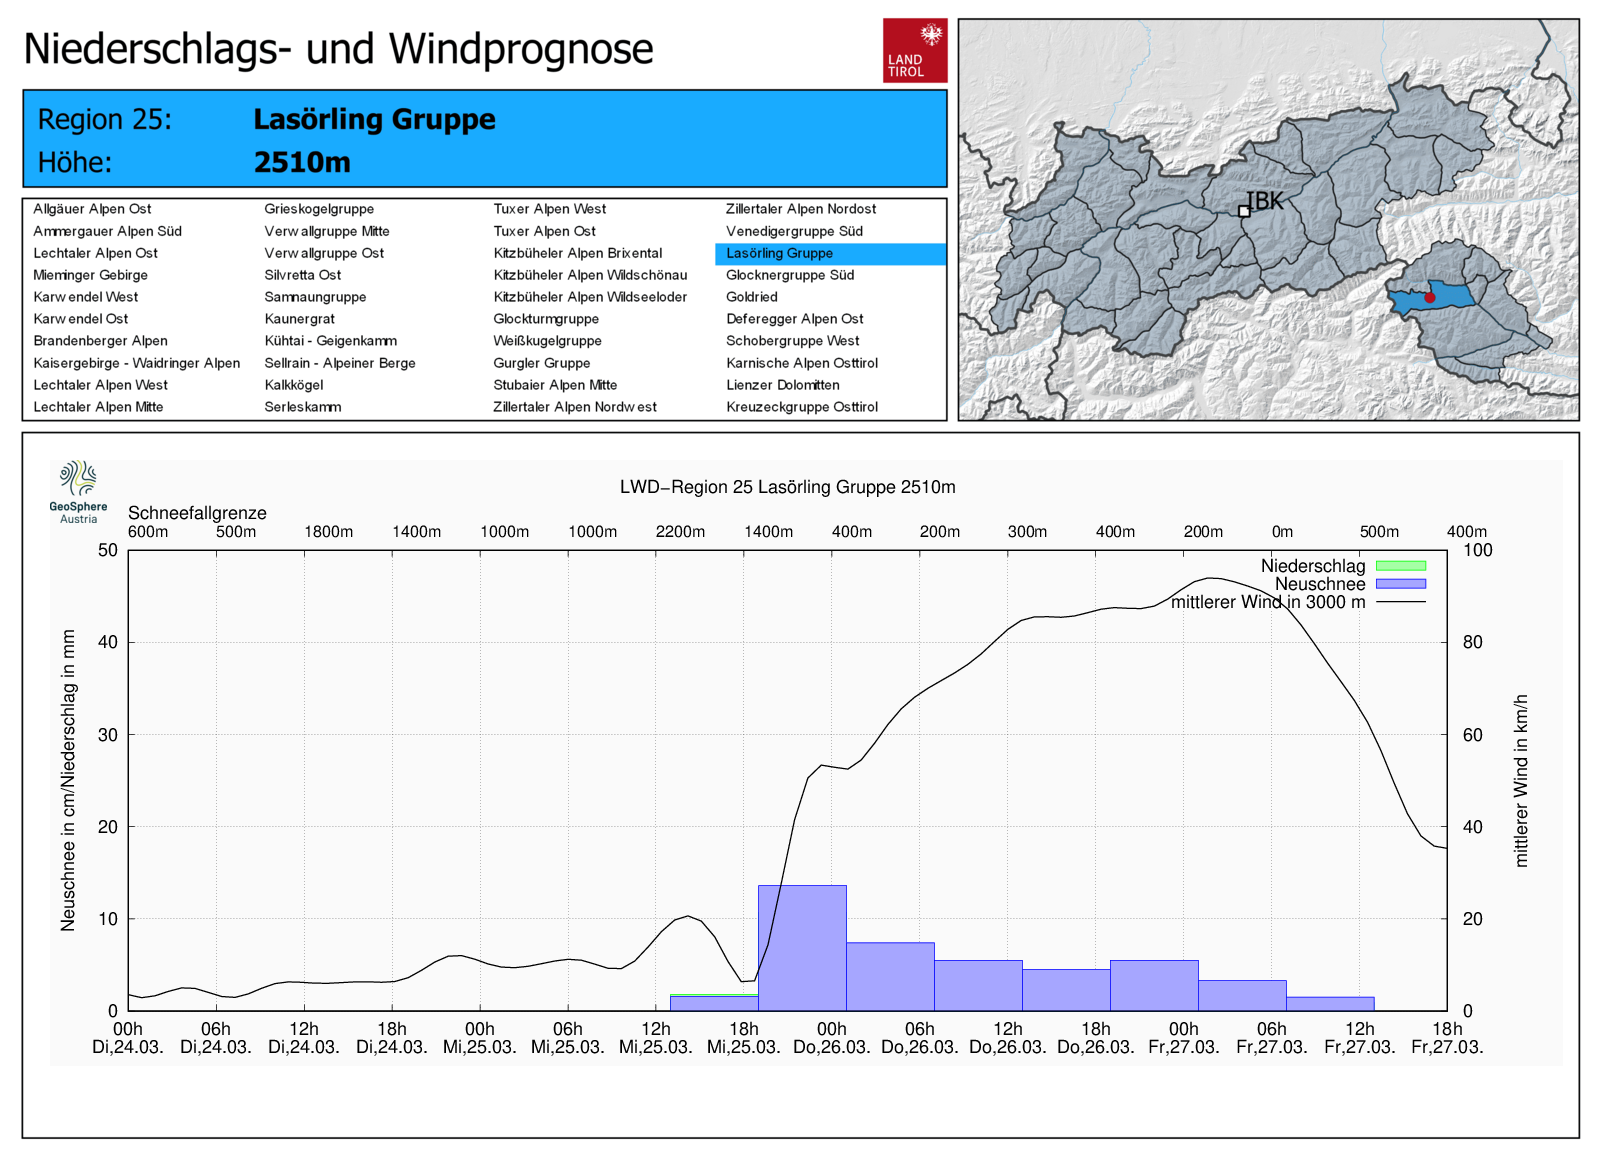This screenshot has width=1600, height=1153.
Task: Open Kaisergebirge - Waidringer Alpen forecast
Action: 136,363
